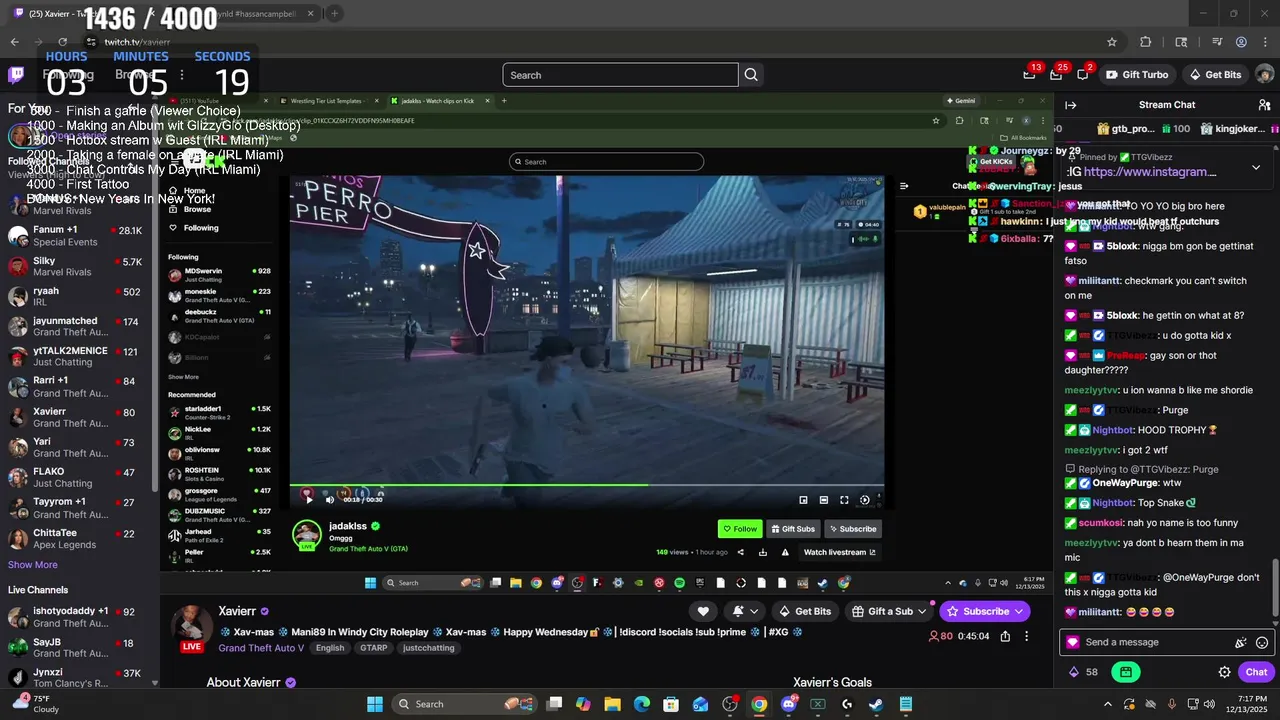
Task: Open the notification bell dropdown
Action: pyautogui.click(x=745, y=611)
